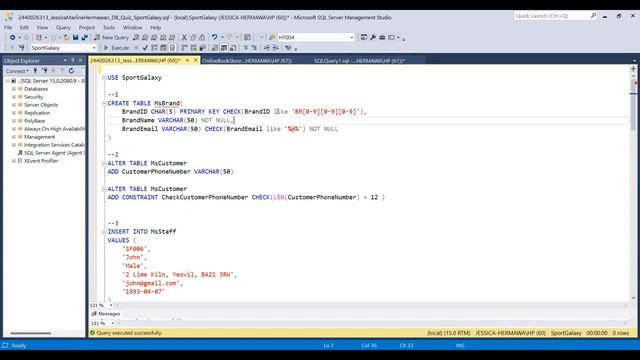The width and height of the screenshot is (640, 360).
Task: Click the Paste clipboard icon
Action: coord(202,37)
